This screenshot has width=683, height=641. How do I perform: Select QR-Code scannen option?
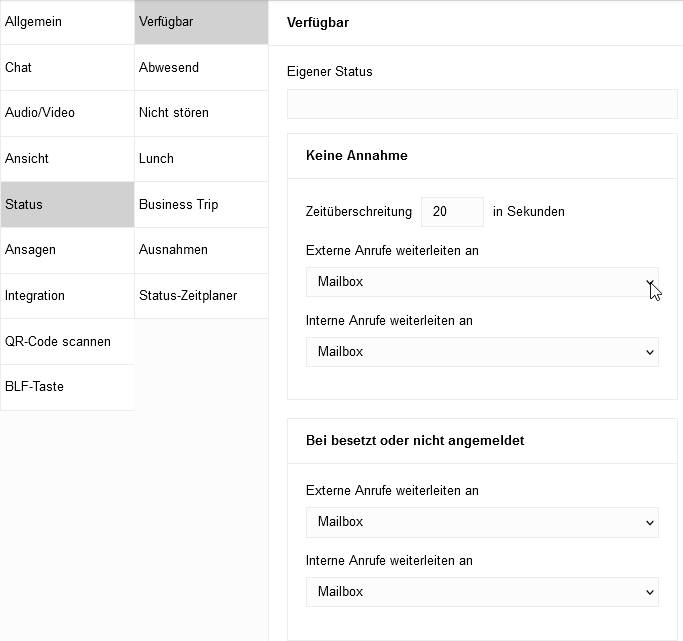67,342
